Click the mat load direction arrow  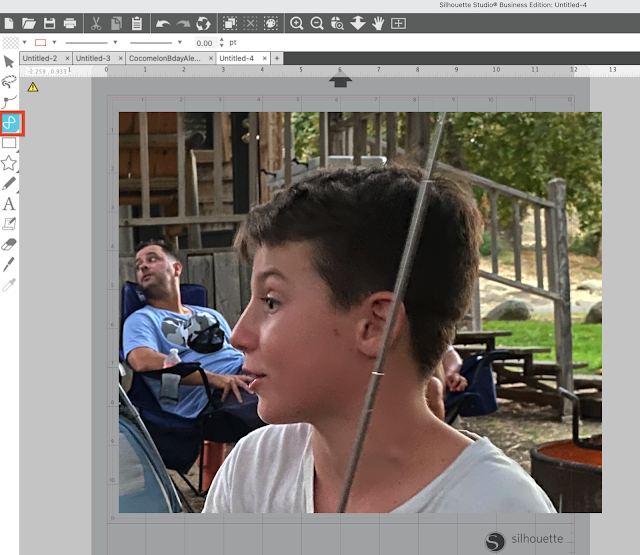(340, 82)
